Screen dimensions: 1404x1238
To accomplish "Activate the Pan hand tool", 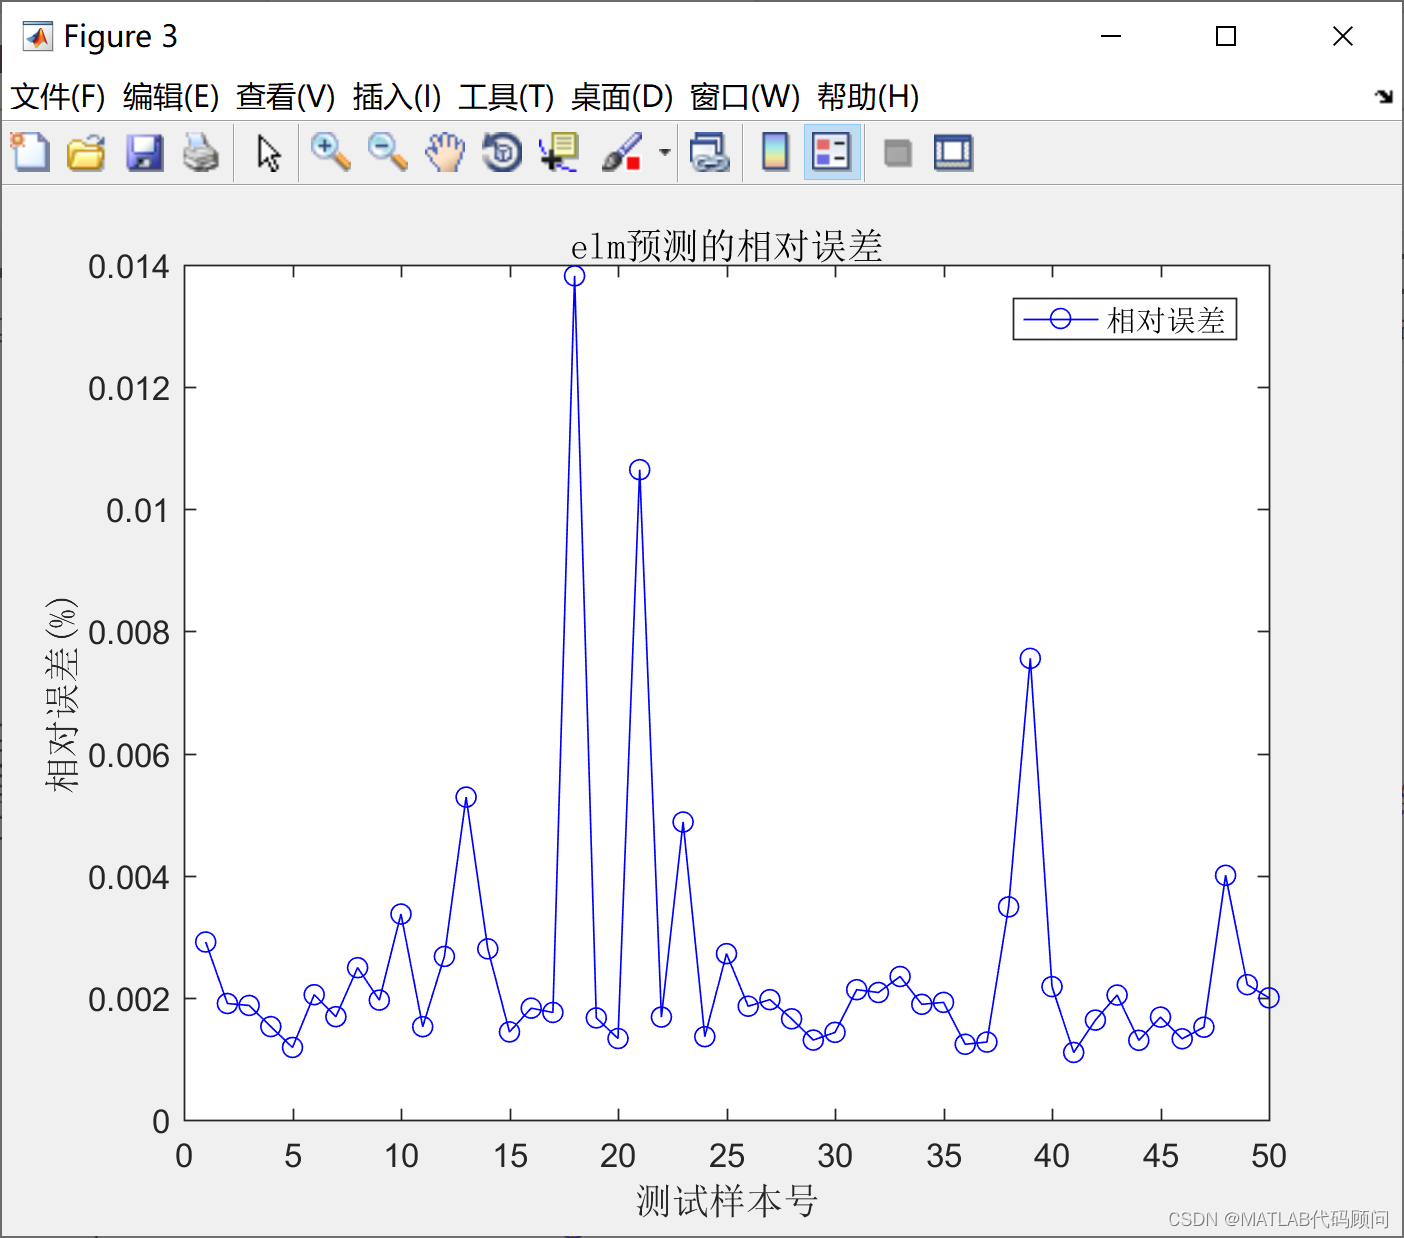I will tap(445, 152).
